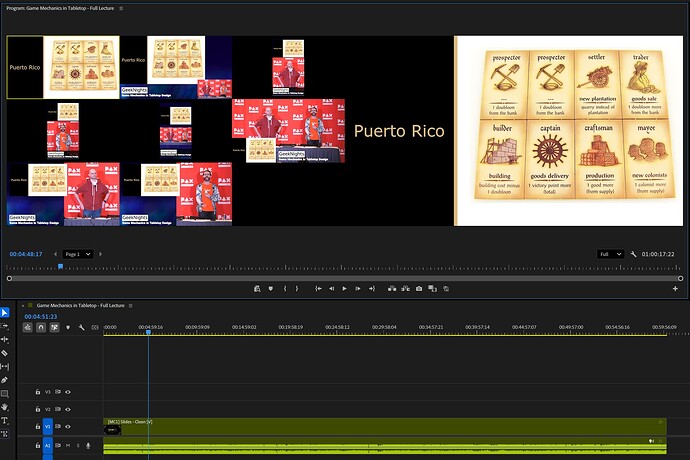This screenshot has width=690, height=460.
Task: Hide track V2 output eye
Action: coord(68,409)
